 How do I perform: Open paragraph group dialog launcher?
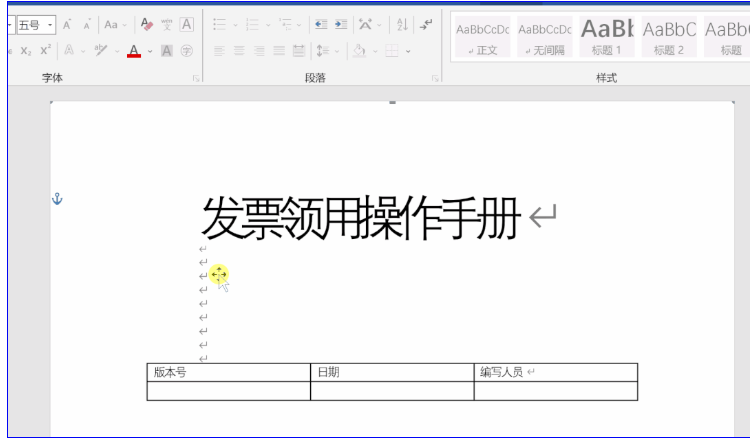435,78
